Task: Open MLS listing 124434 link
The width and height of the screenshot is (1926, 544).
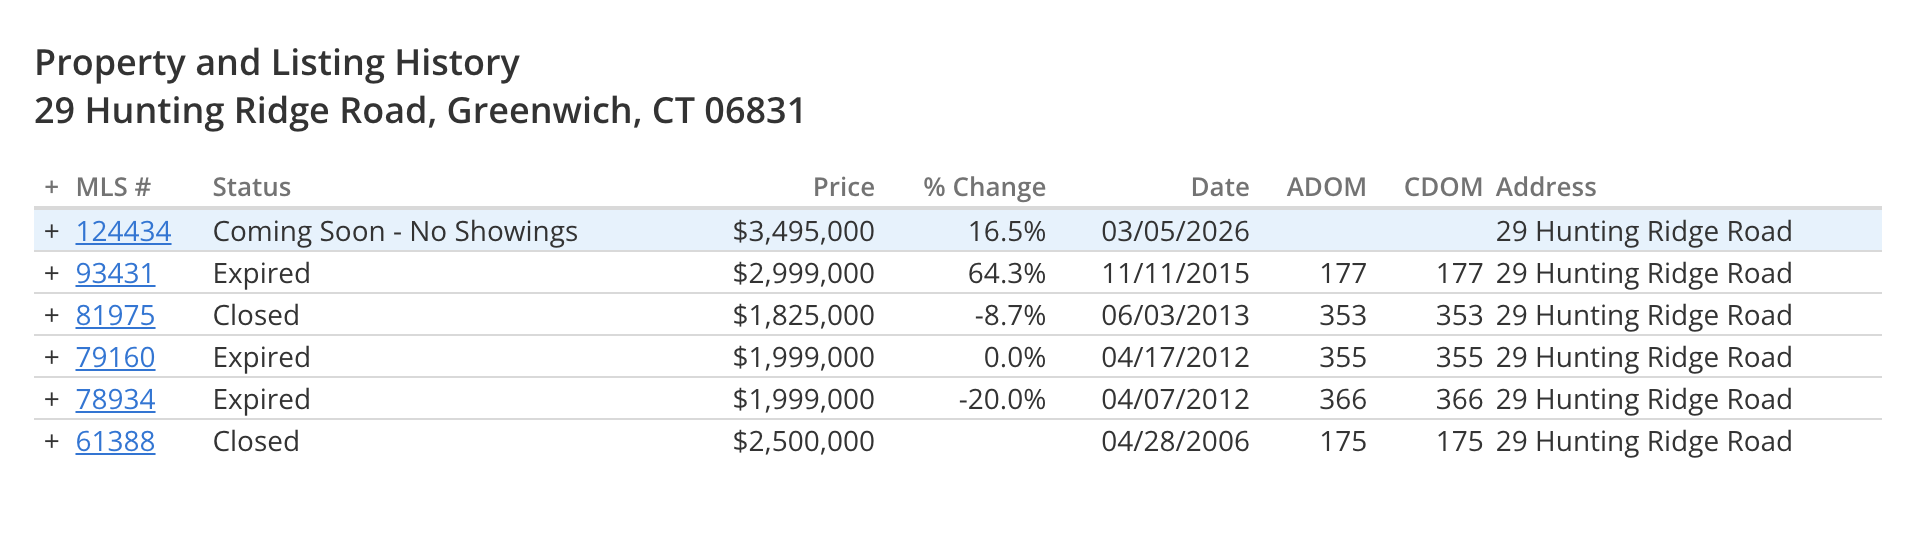Action: point(123,232)
